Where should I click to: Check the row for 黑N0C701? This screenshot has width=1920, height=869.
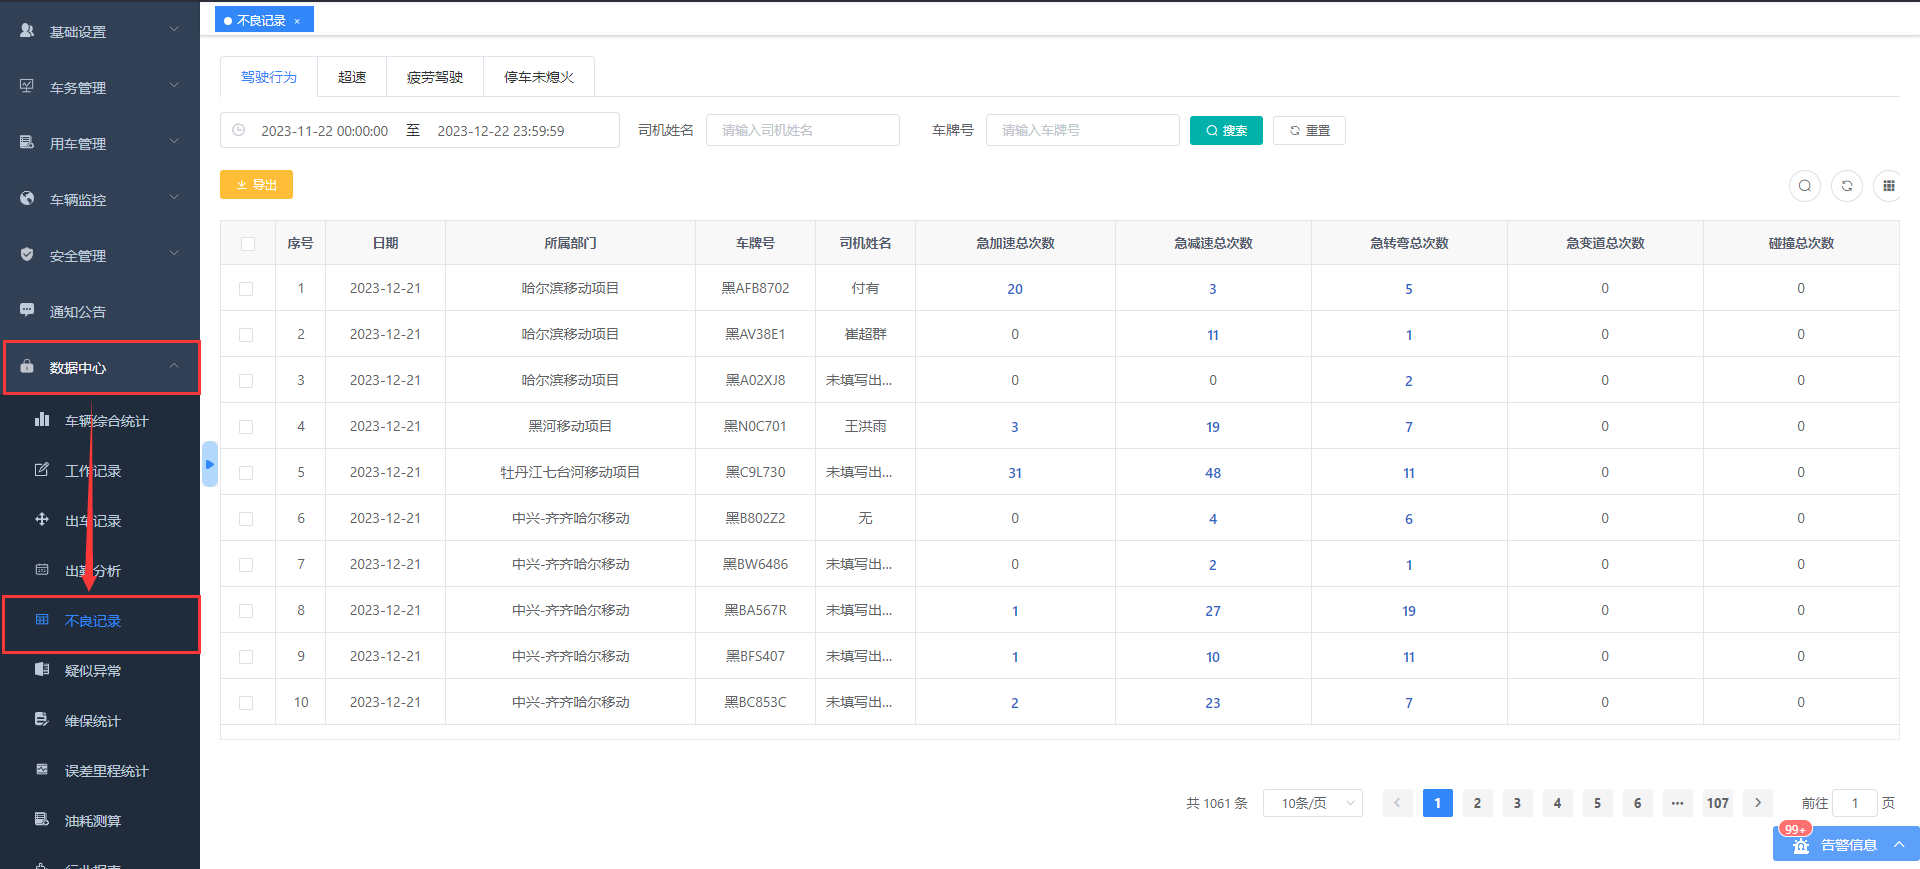click(x=246, y=427)
